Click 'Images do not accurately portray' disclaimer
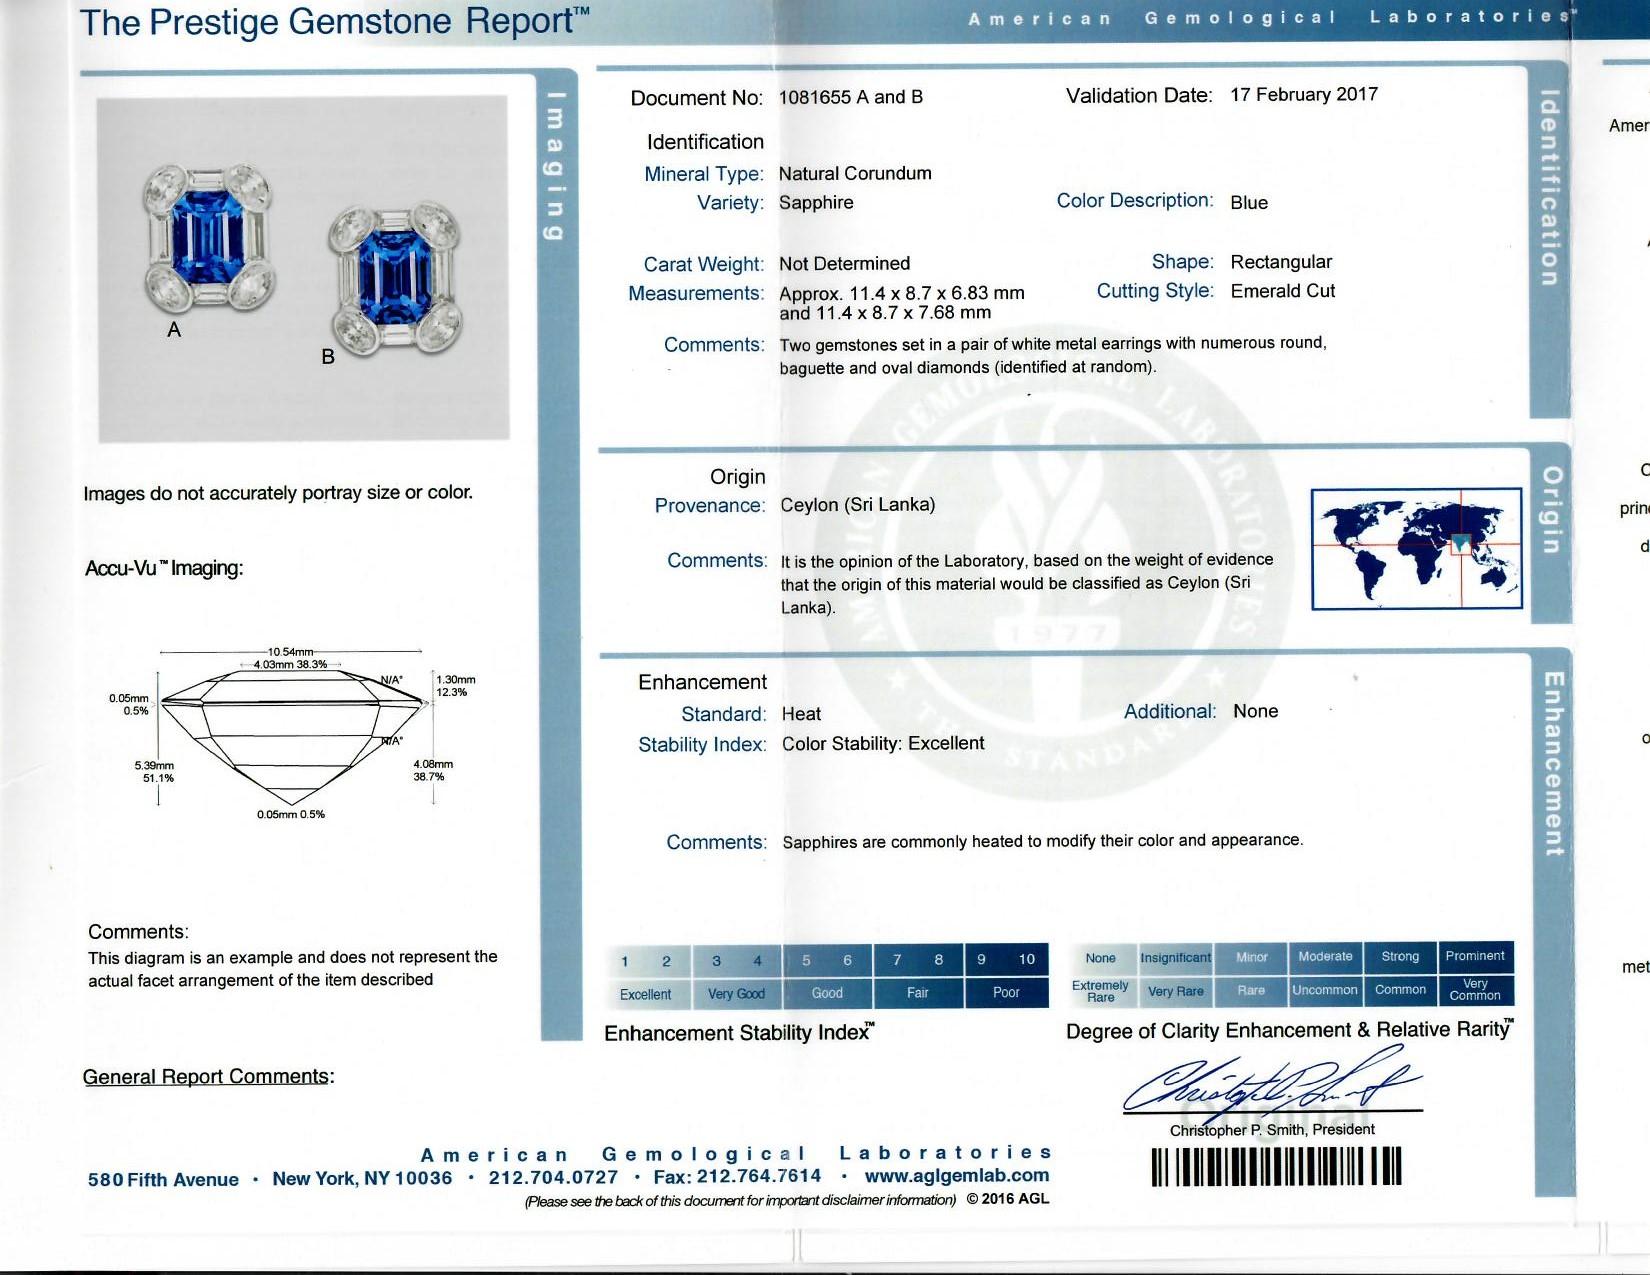 pyautogui.click(x=278, y=493)
